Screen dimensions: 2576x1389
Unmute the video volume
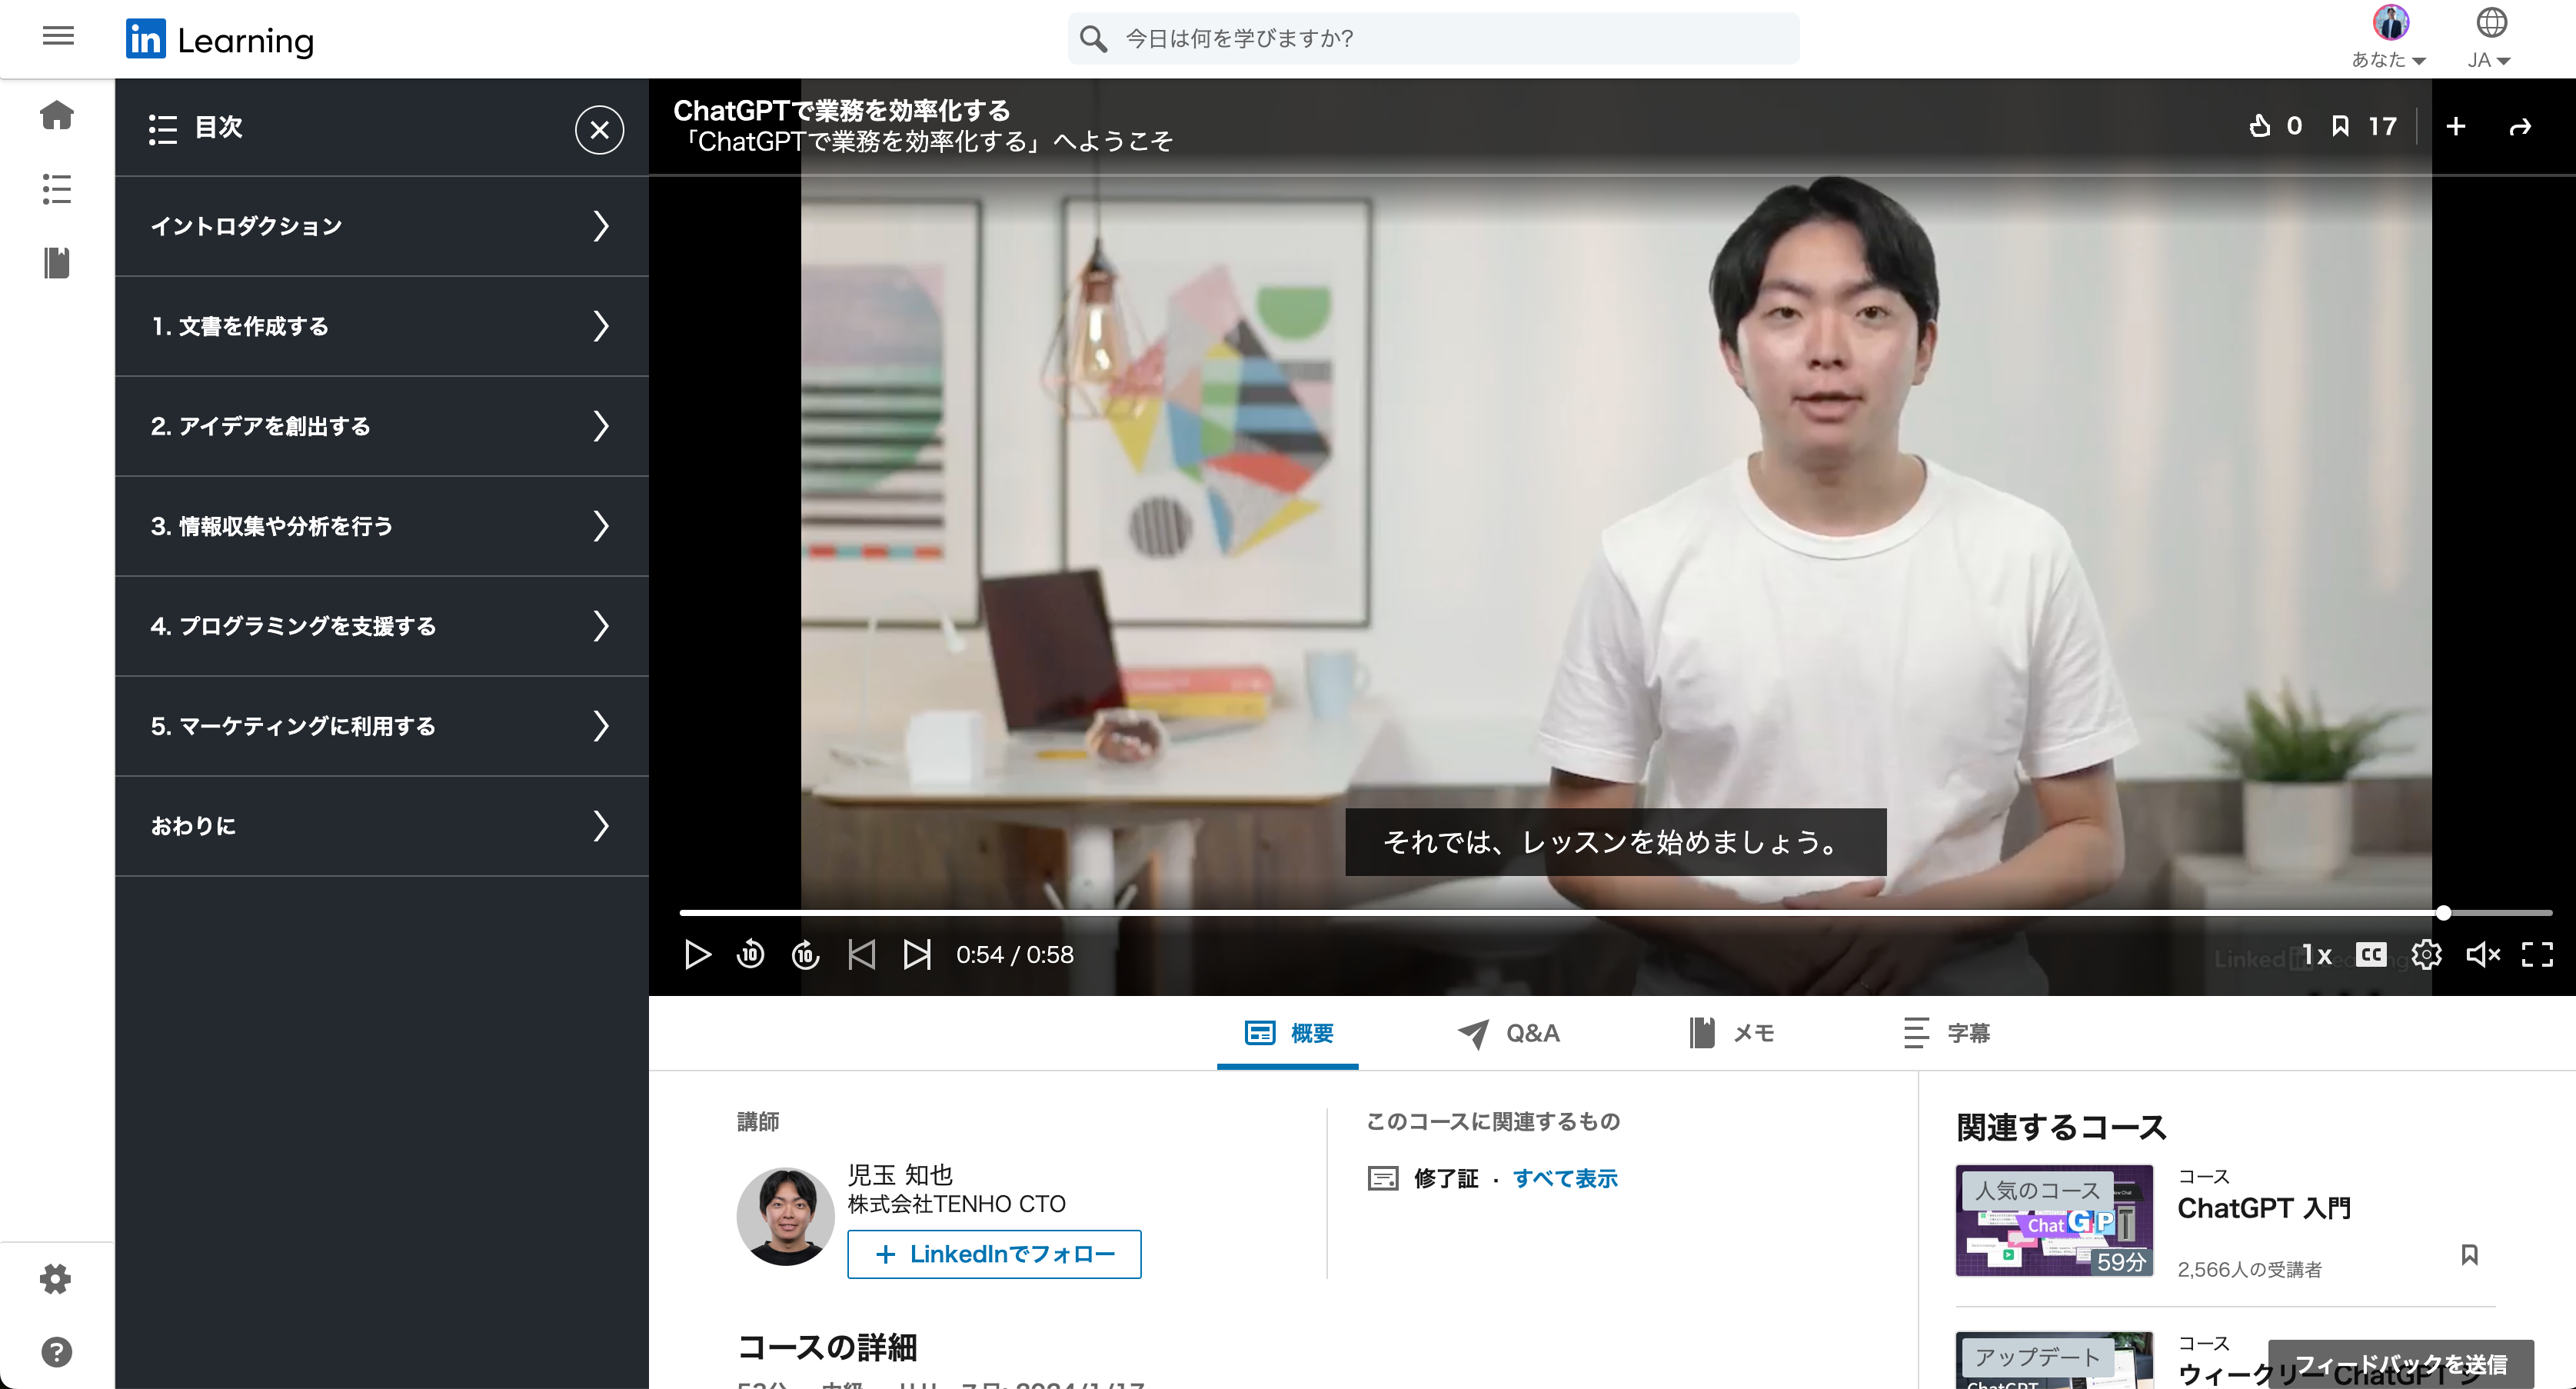pyautogui.click(x=2482, y=955)
